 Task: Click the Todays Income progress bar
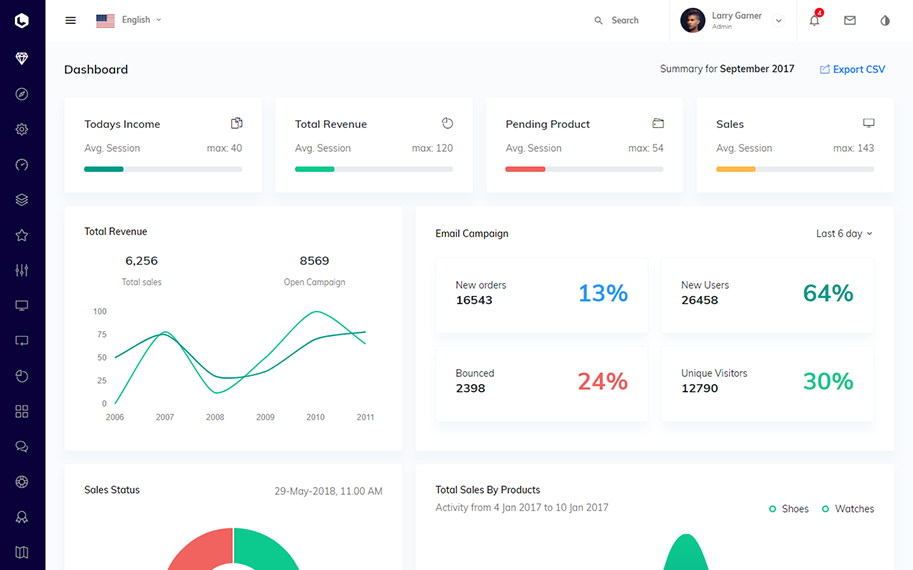163,169
